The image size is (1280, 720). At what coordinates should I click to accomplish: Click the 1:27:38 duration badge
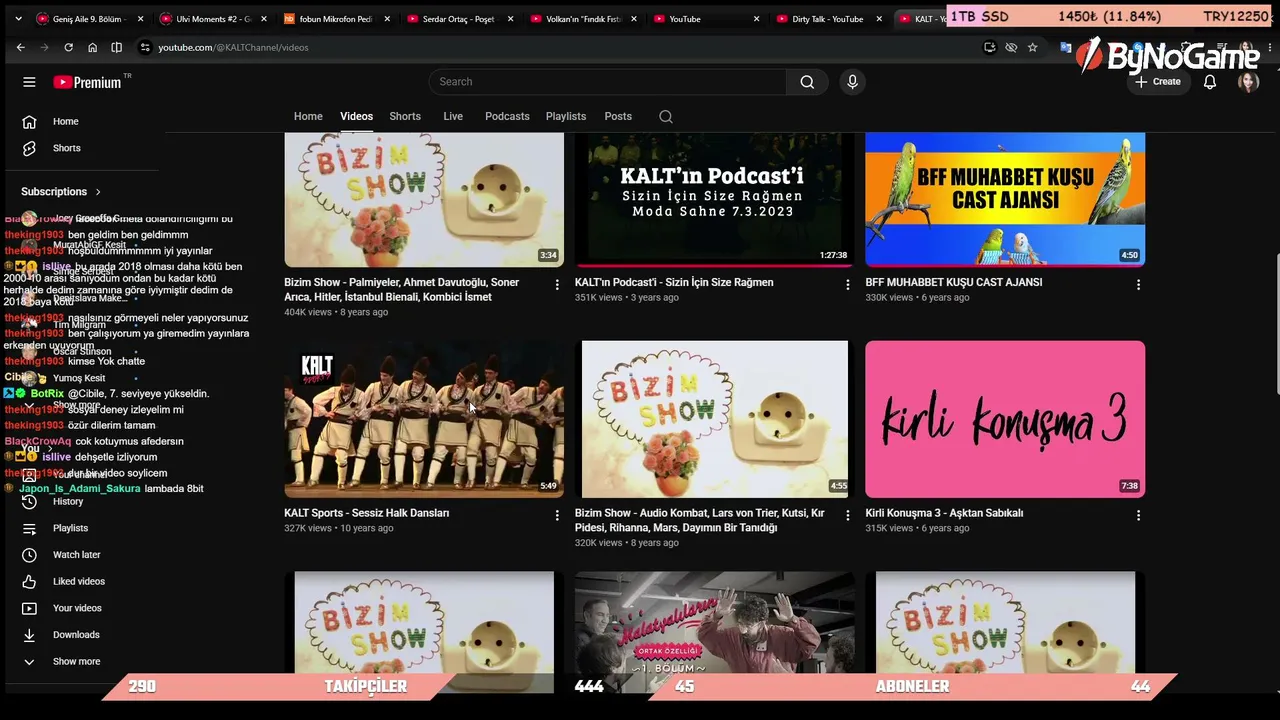click(x=833, y=255)
